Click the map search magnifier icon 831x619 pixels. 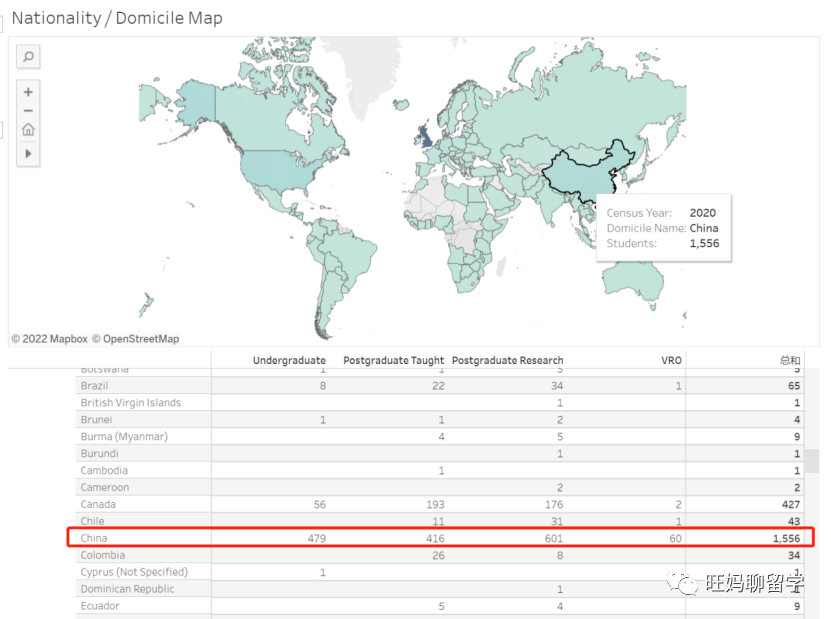28,57
